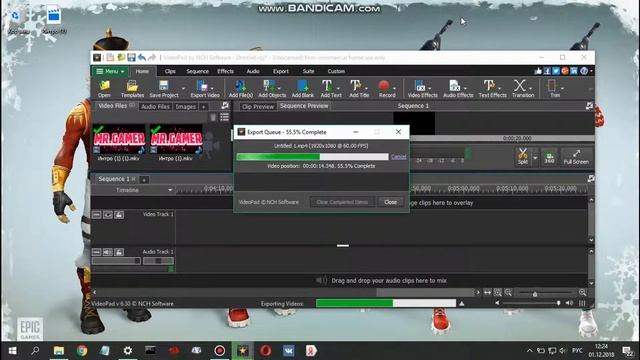Viewport: 640px width, 360px height.
Task: Click the list view icon in media bin
Action: click(x=224, y=118)
